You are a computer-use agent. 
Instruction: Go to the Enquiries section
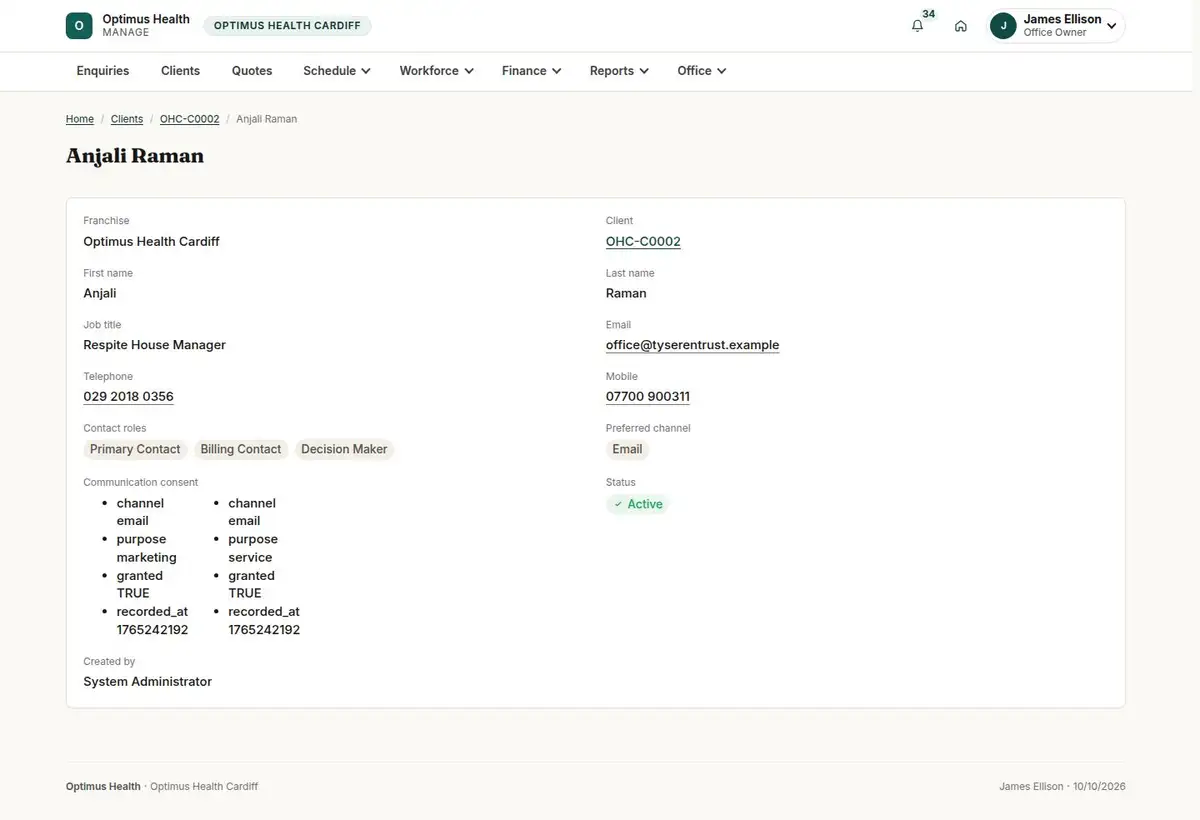(103, 71)
